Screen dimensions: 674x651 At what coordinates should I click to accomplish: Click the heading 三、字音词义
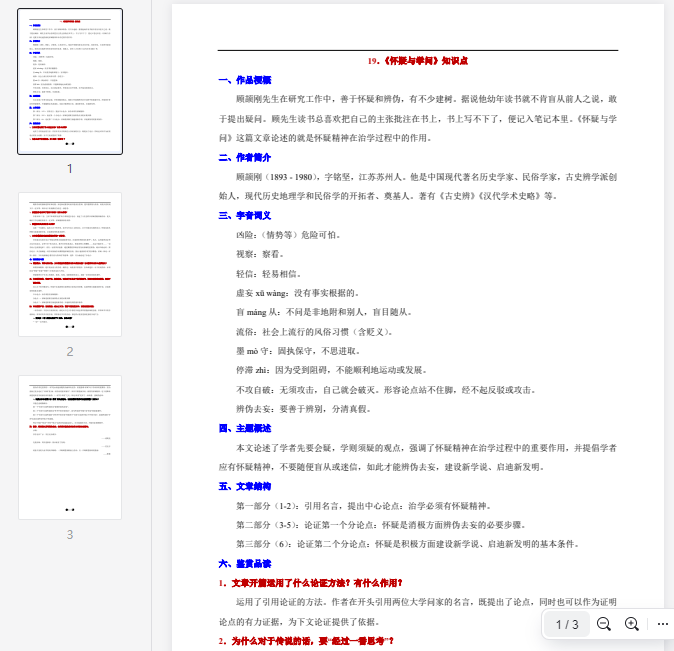click(x=245, y=215)
